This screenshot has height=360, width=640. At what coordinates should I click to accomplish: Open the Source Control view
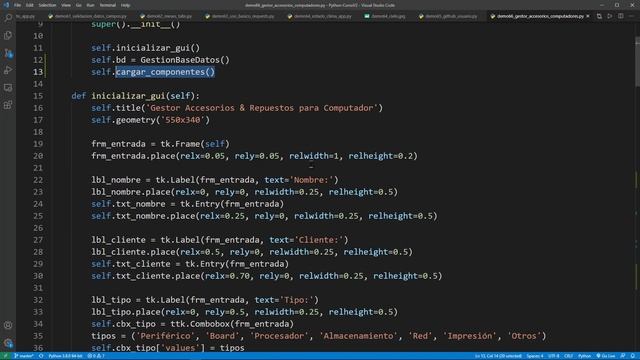click(8, 53)
